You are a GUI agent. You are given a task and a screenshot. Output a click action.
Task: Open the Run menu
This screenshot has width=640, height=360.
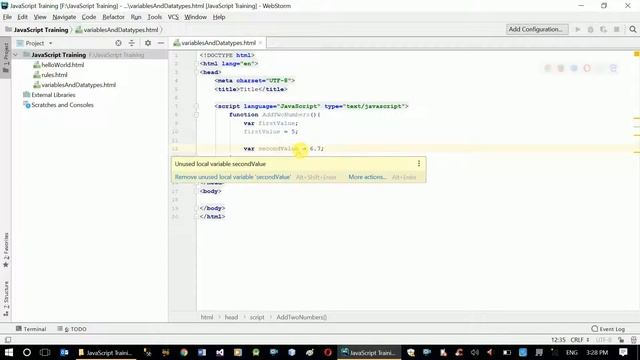click(136, 17)
